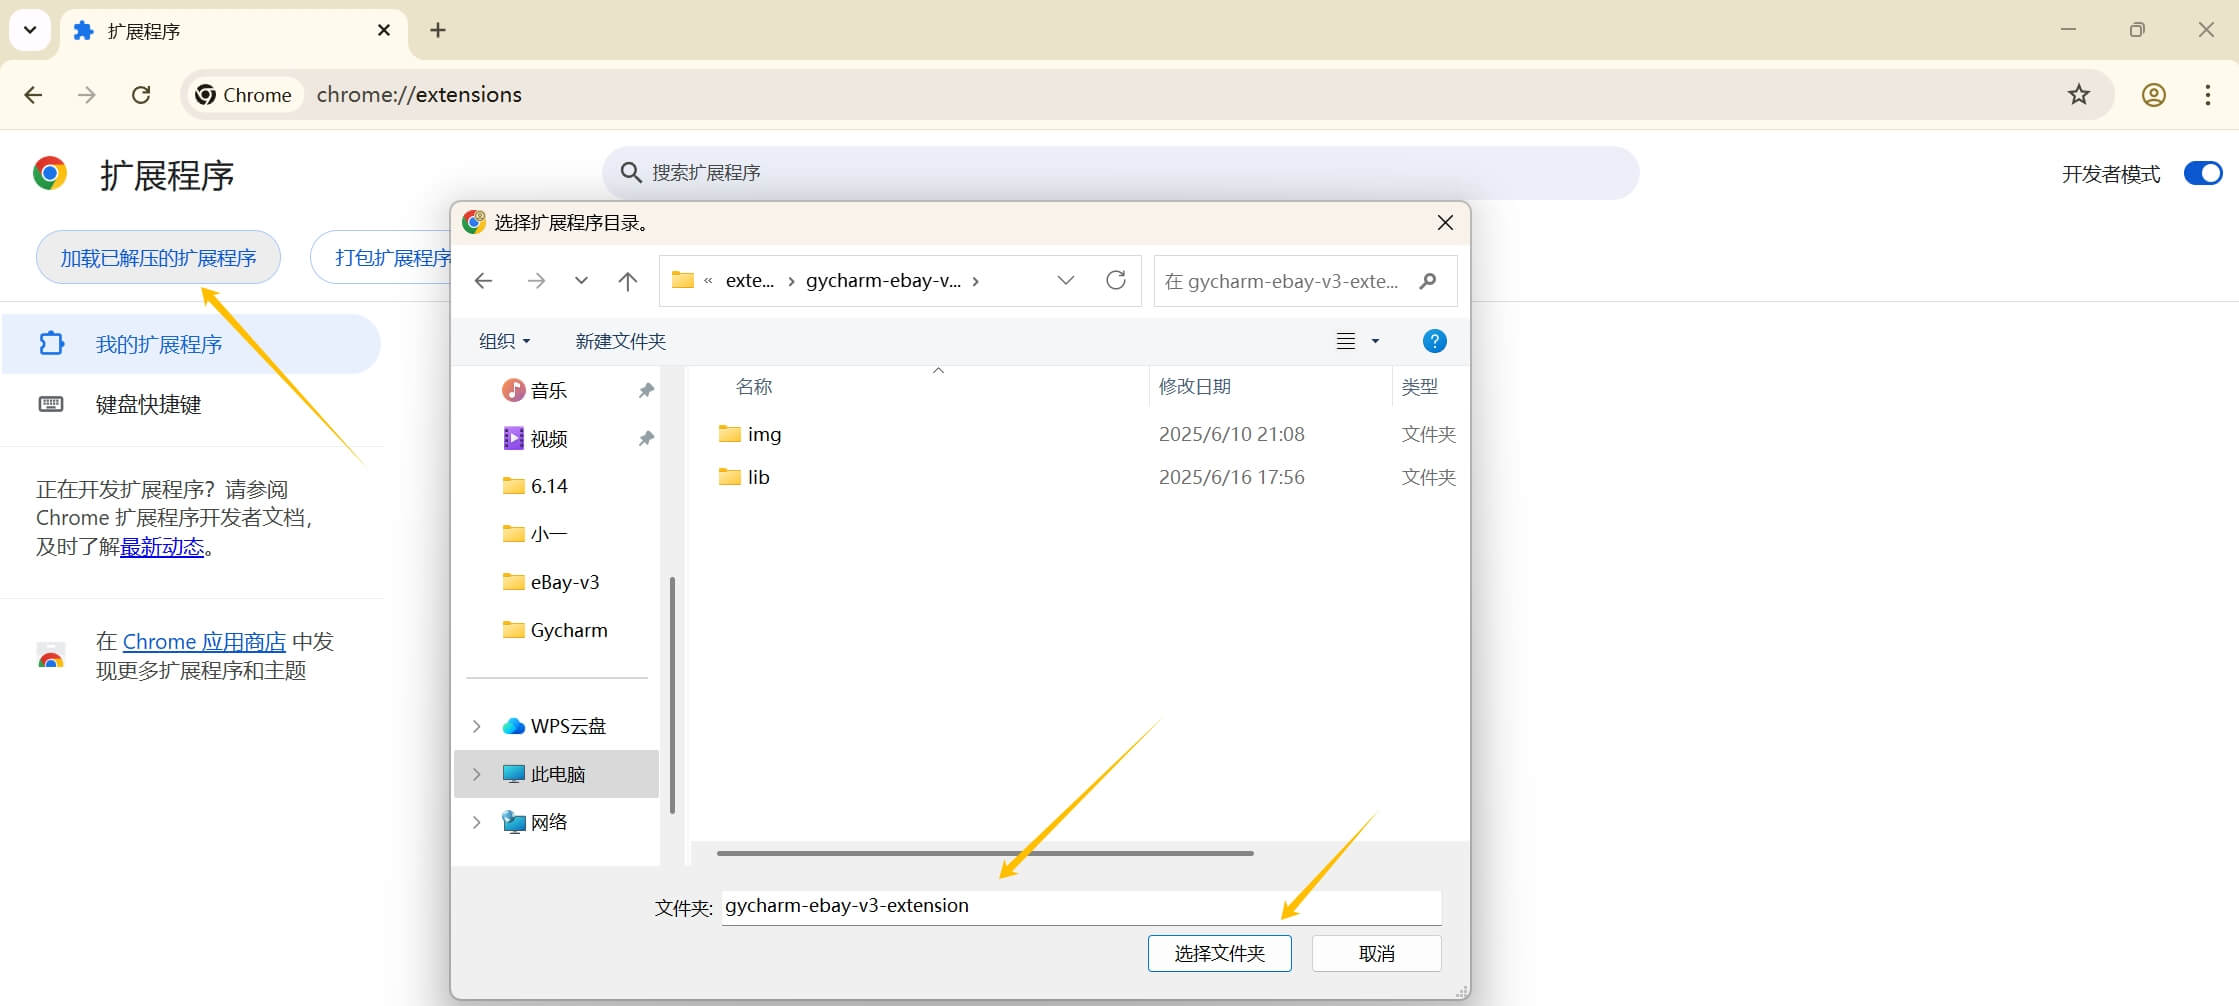Open the dialog help icon
The height and width of the screenshot is (1006, 2239).
(1434, 341)
